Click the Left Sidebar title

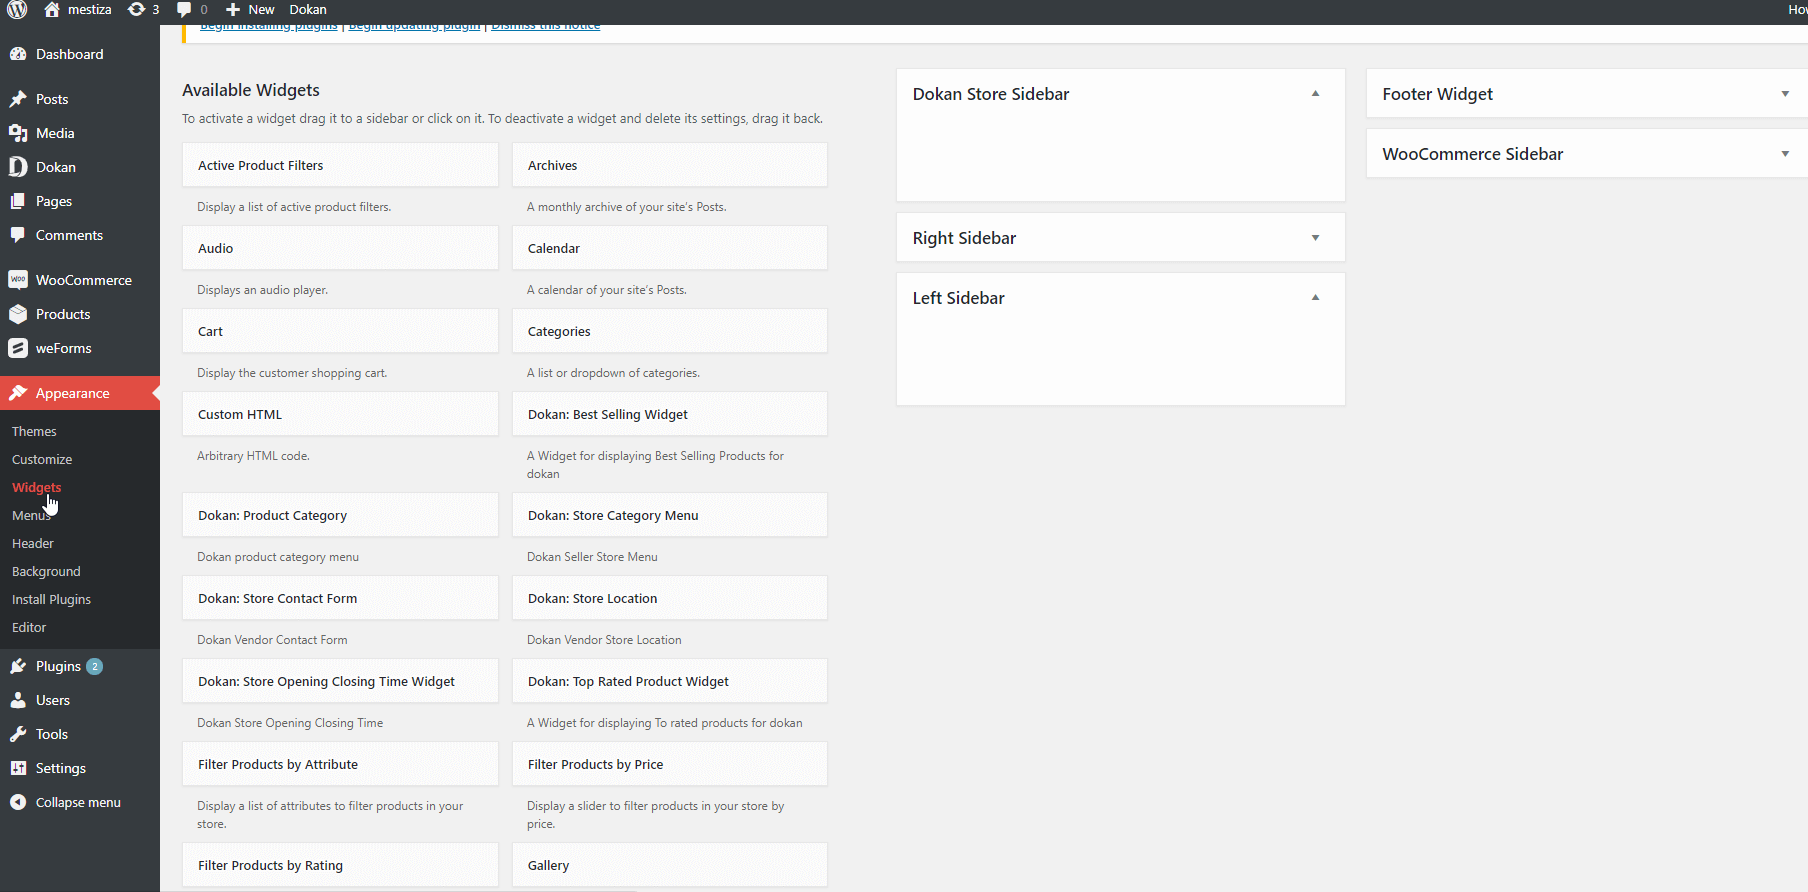point(958,298)
